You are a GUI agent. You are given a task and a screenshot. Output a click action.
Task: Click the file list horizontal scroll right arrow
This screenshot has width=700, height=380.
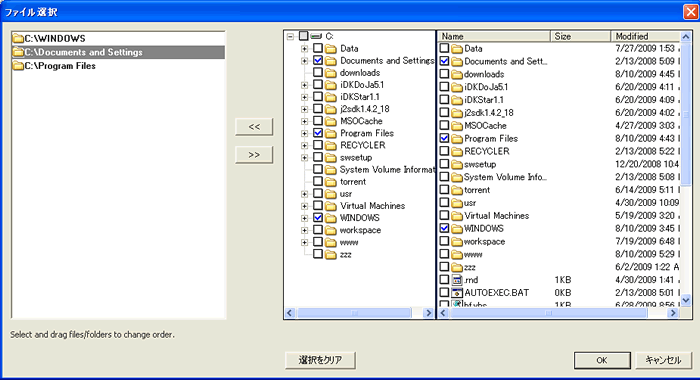pos(673,313)
